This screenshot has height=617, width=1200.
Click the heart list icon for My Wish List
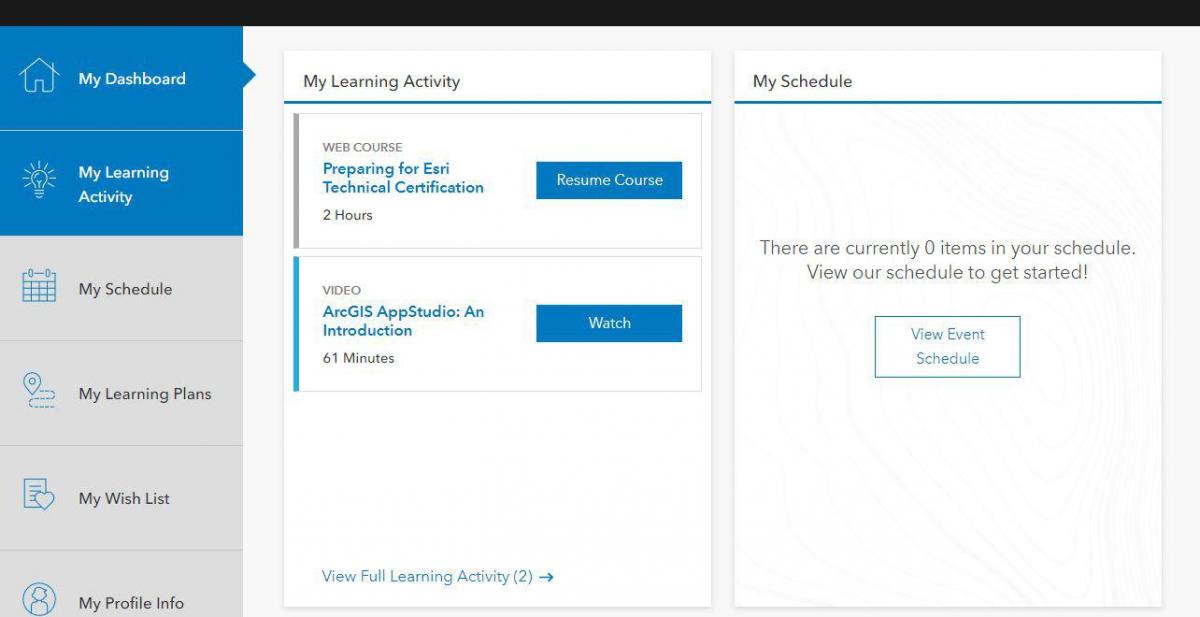[39, 496]
